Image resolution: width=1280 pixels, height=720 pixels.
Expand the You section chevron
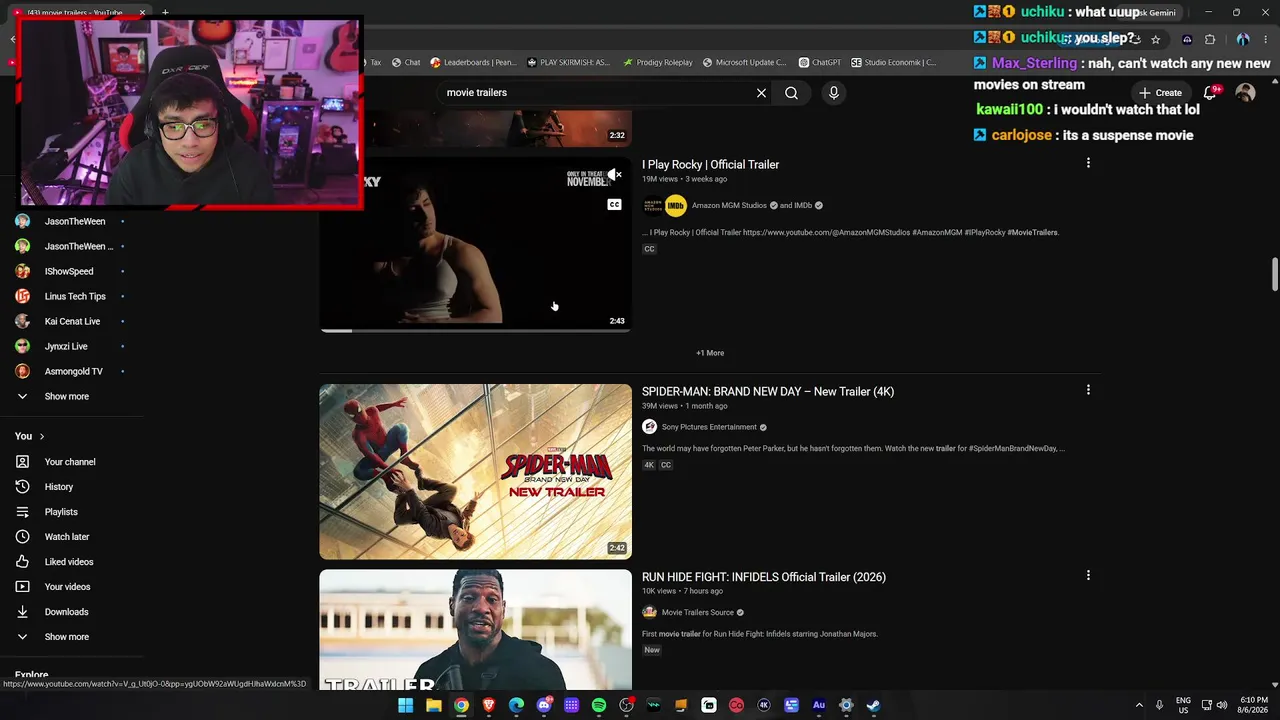[41, 437]
